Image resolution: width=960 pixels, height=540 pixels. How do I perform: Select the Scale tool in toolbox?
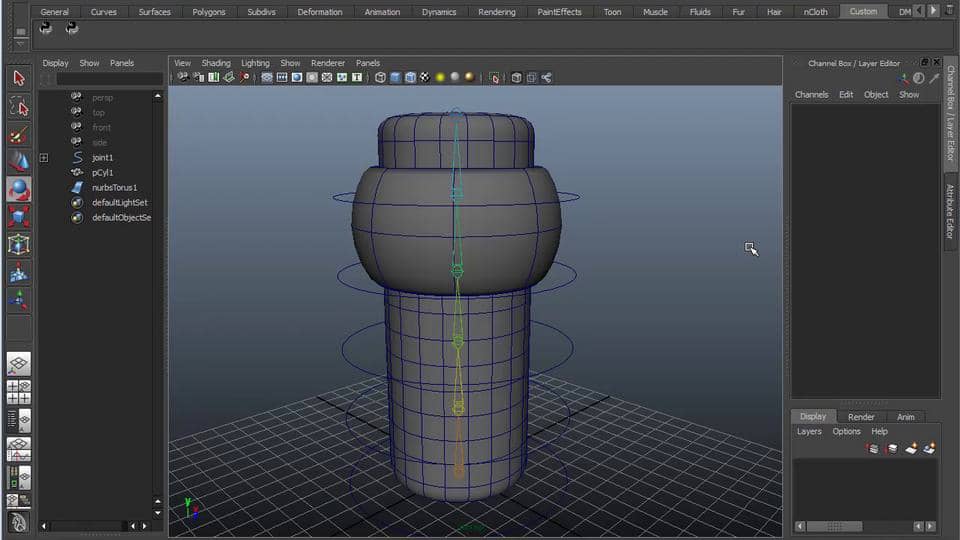click(19, 217)
